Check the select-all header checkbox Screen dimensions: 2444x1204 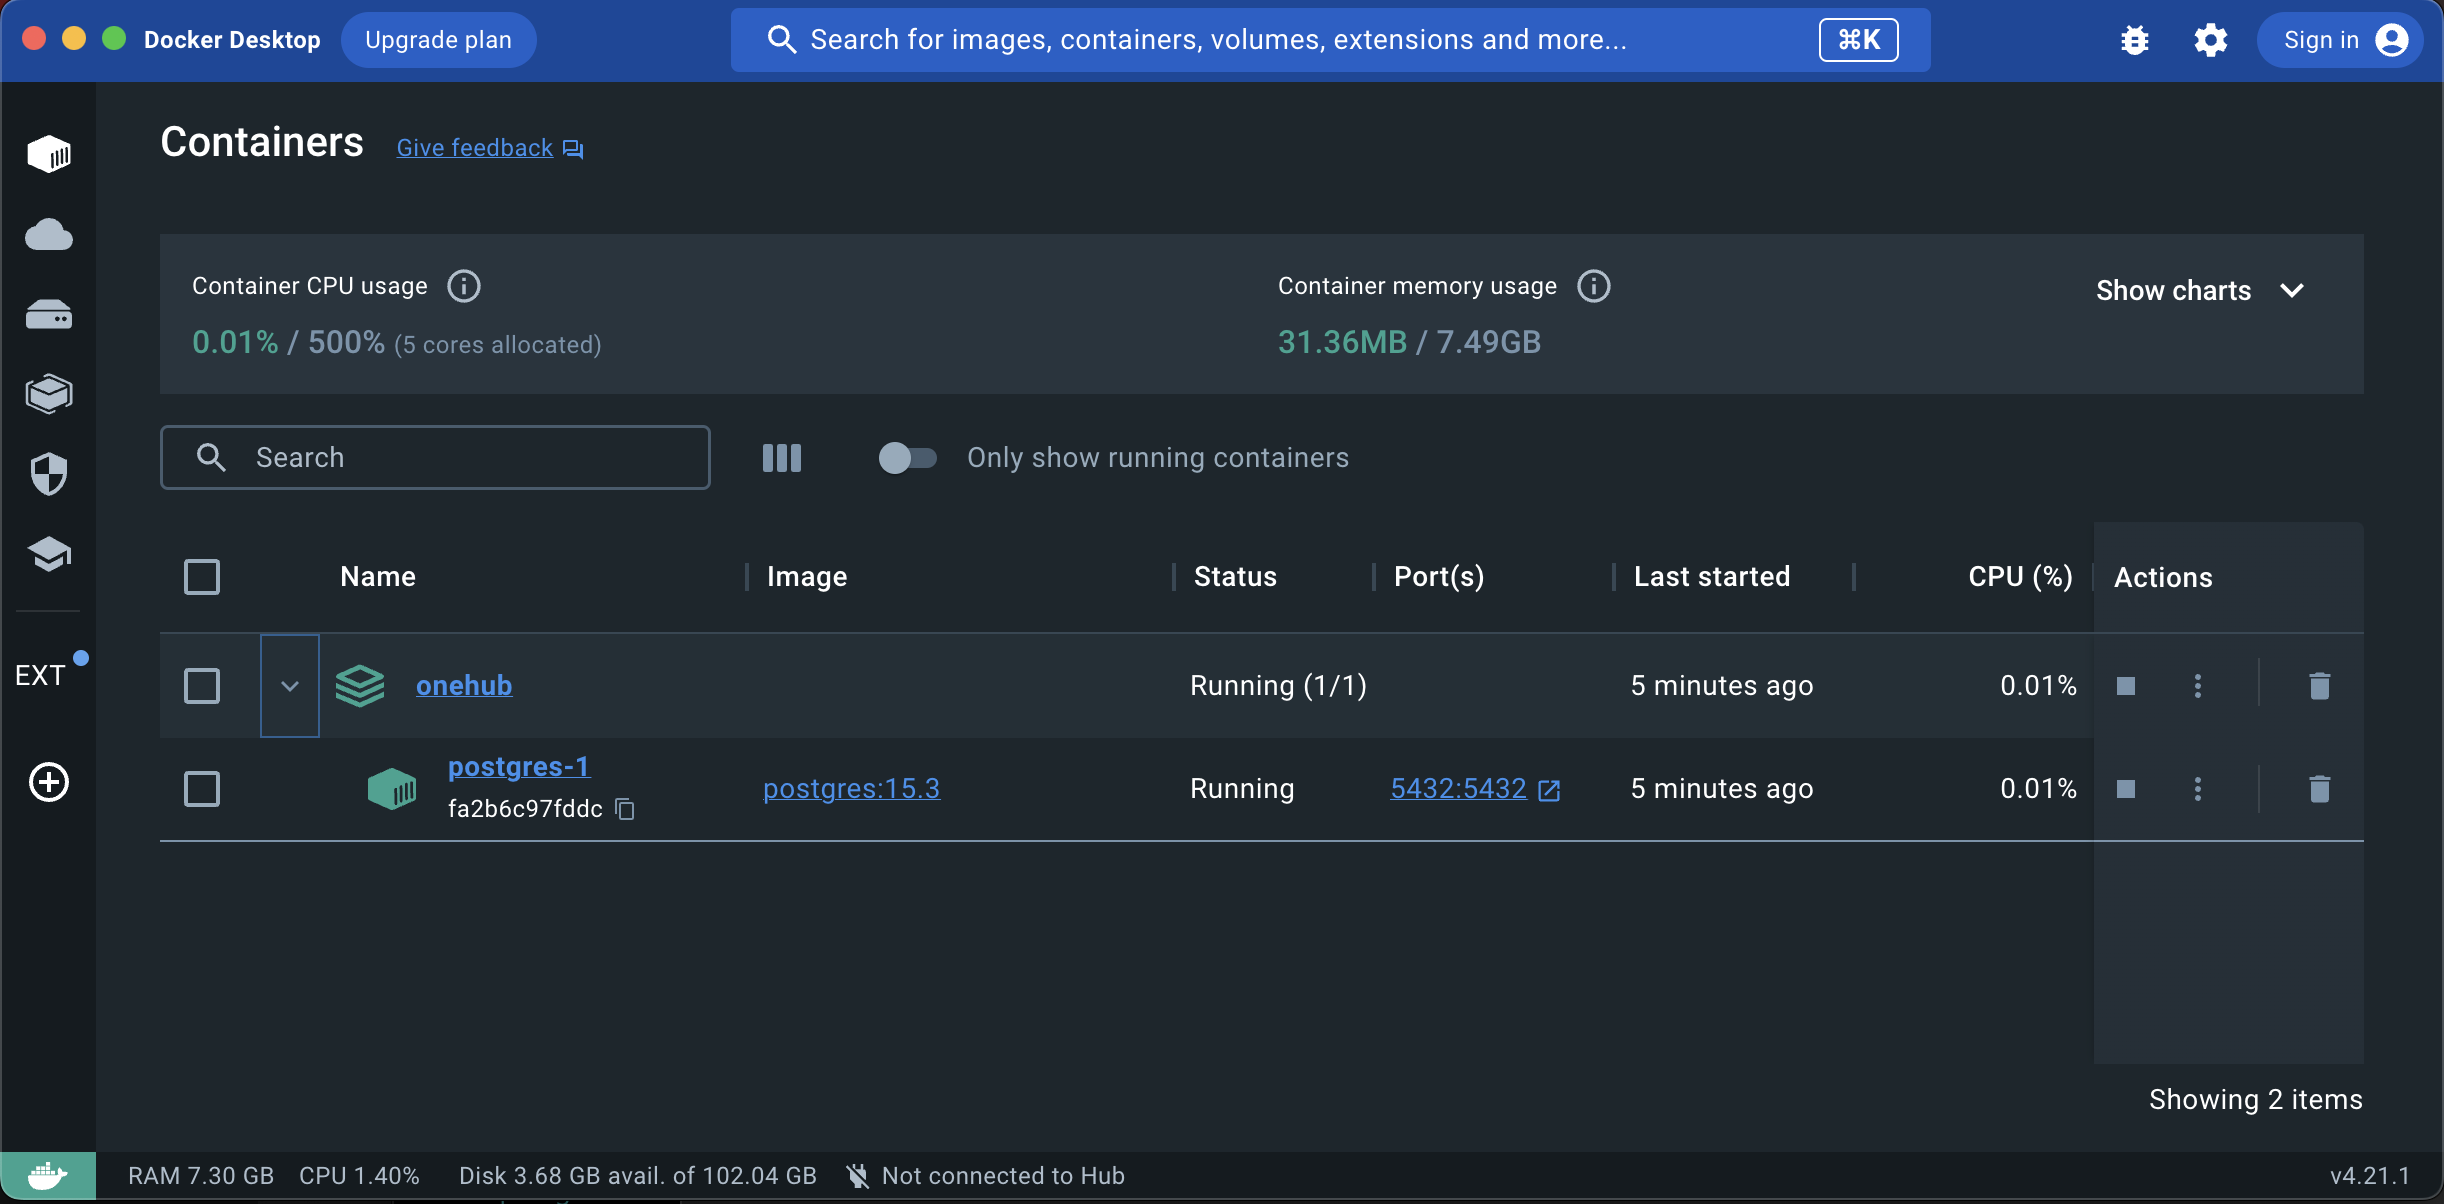202,577
